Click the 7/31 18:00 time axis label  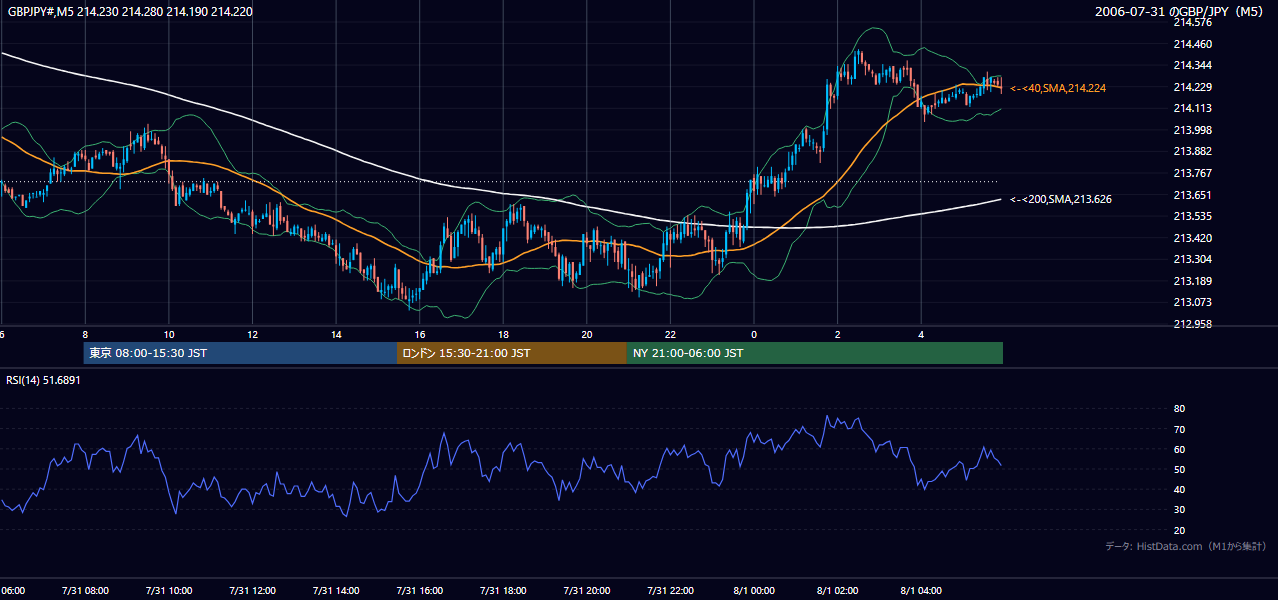(503, 590)
